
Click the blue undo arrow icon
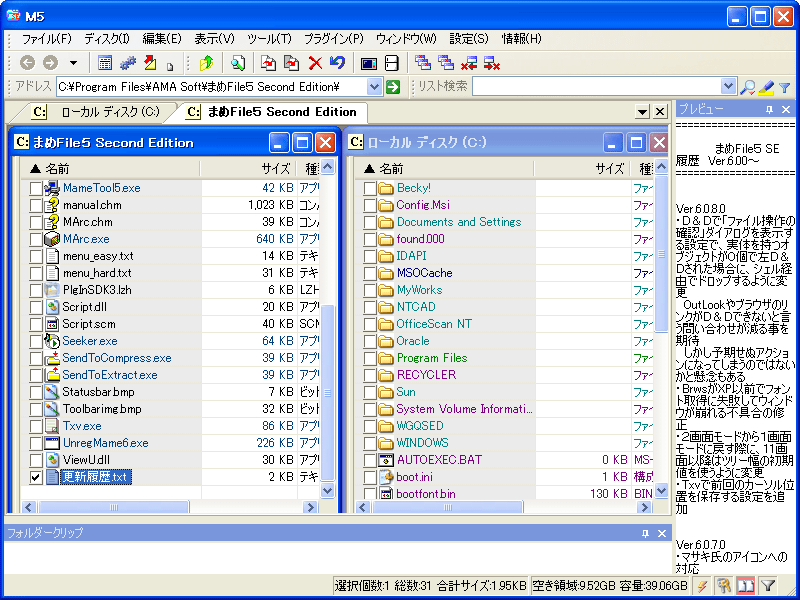tap(337, 62)
